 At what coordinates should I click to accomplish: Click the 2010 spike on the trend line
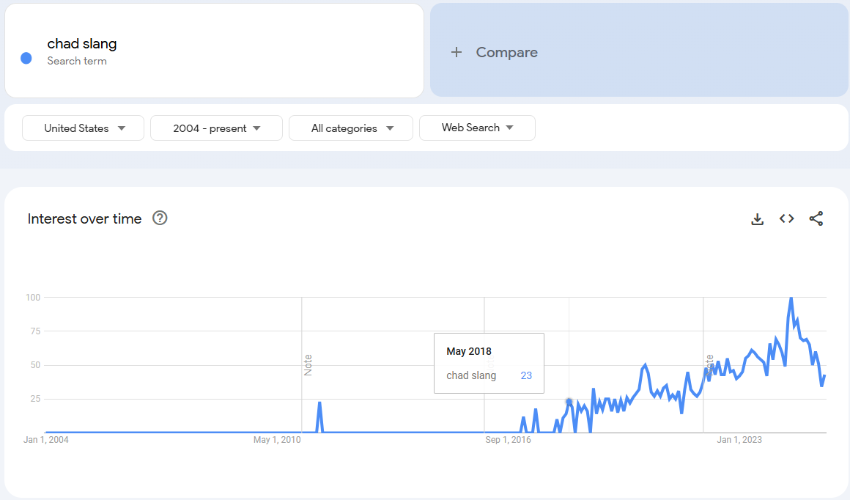point(320,403)
